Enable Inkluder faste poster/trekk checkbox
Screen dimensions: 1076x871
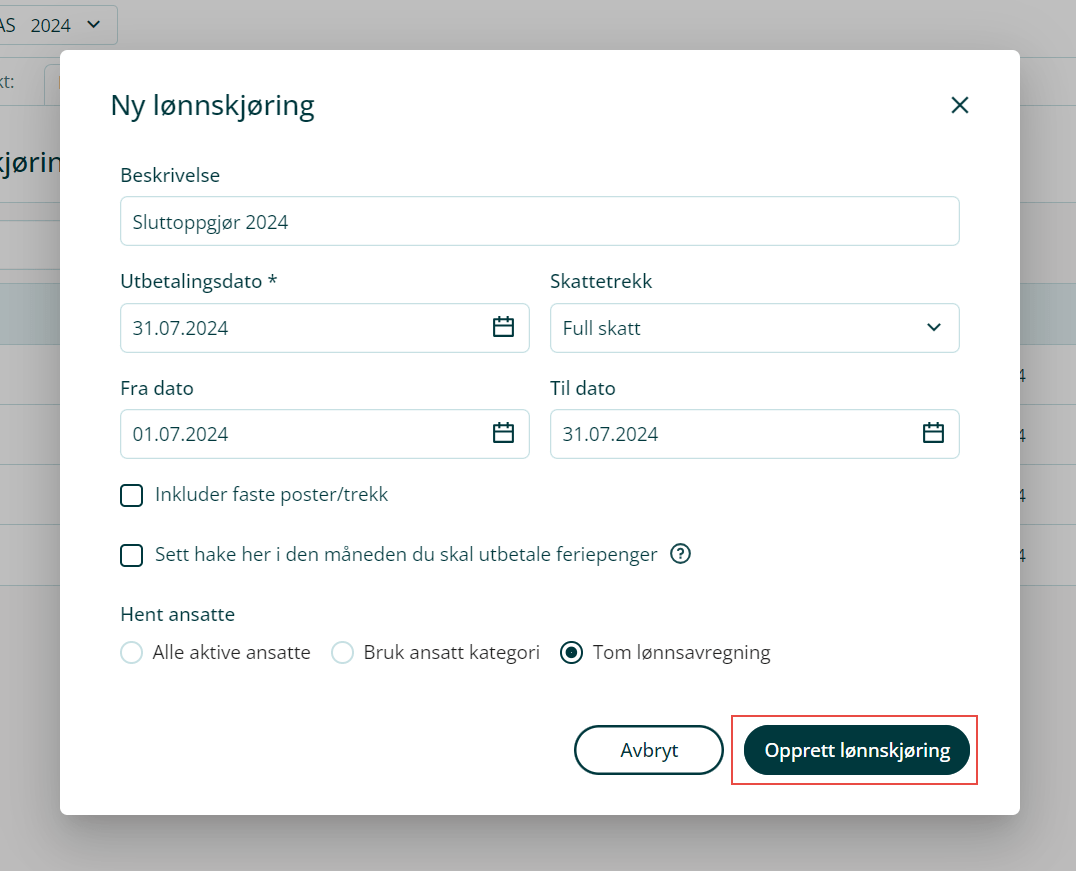pos(132,495)
